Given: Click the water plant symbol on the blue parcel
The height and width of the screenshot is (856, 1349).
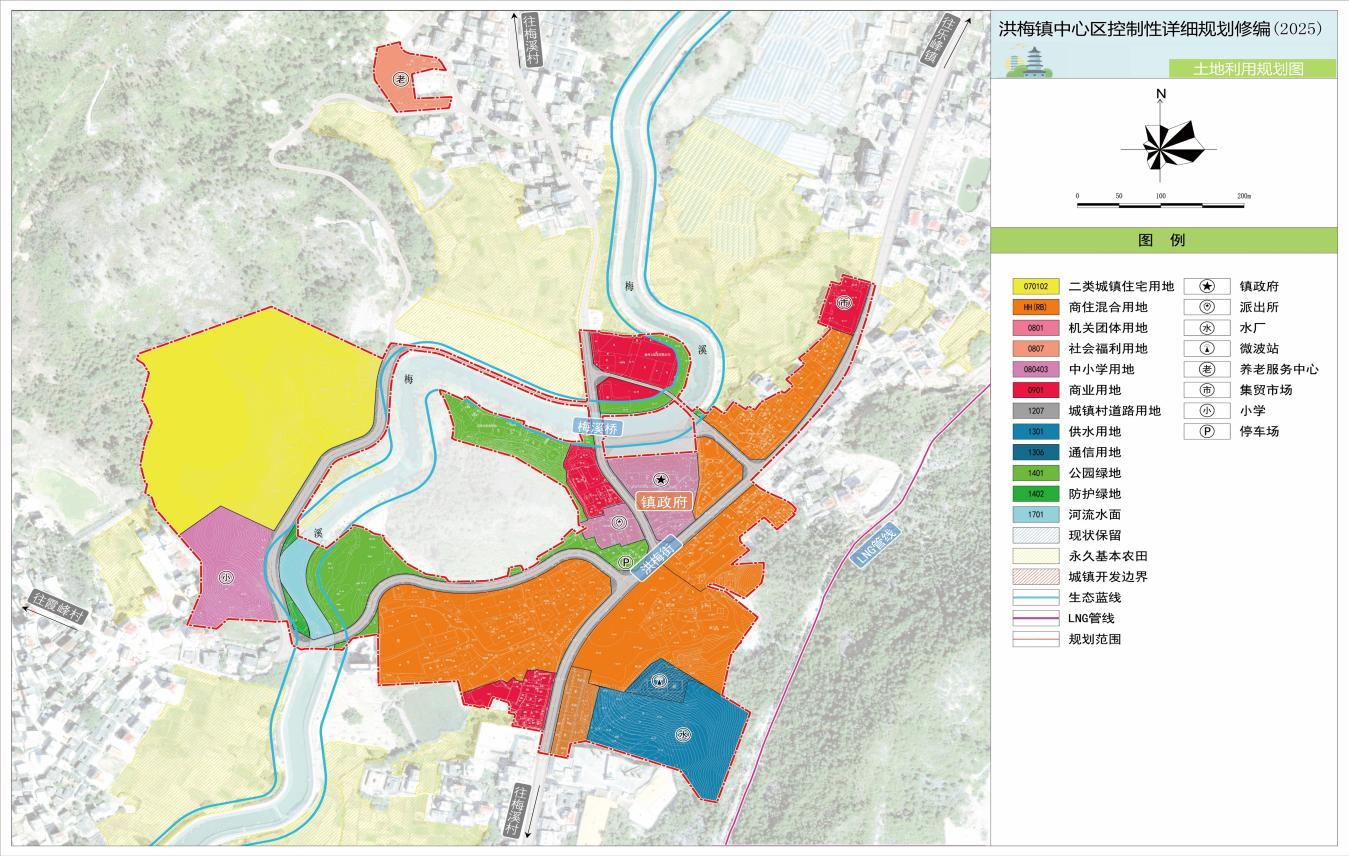Looking at the screenshot, I should click(x=682, y=731).
